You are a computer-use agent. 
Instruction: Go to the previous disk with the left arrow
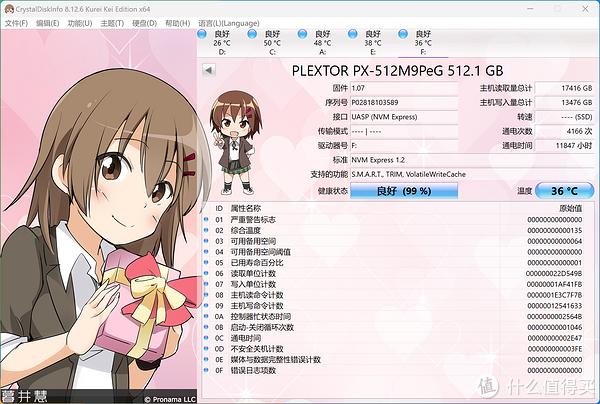[x=209, y=70]
